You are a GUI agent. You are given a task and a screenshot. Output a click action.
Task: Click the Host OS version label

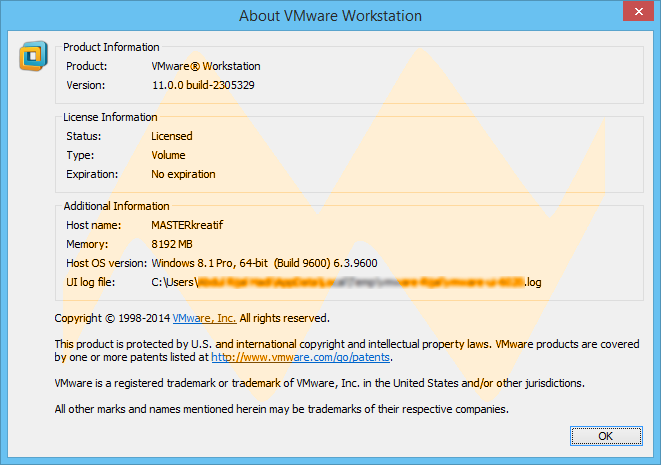click(106, 263)
